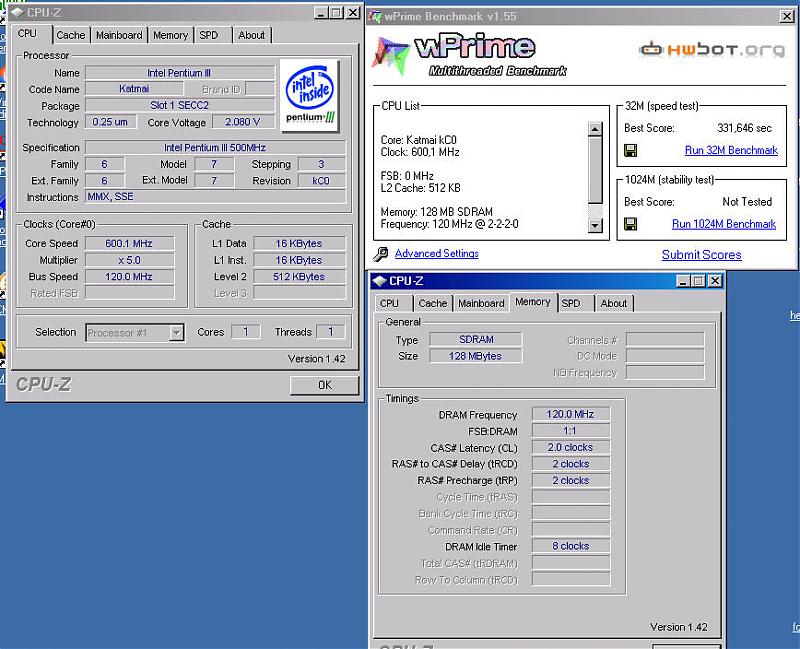Click the Intel Inside Pentium III logo
This screenshot has height=649, width=800.
[310, 95]
